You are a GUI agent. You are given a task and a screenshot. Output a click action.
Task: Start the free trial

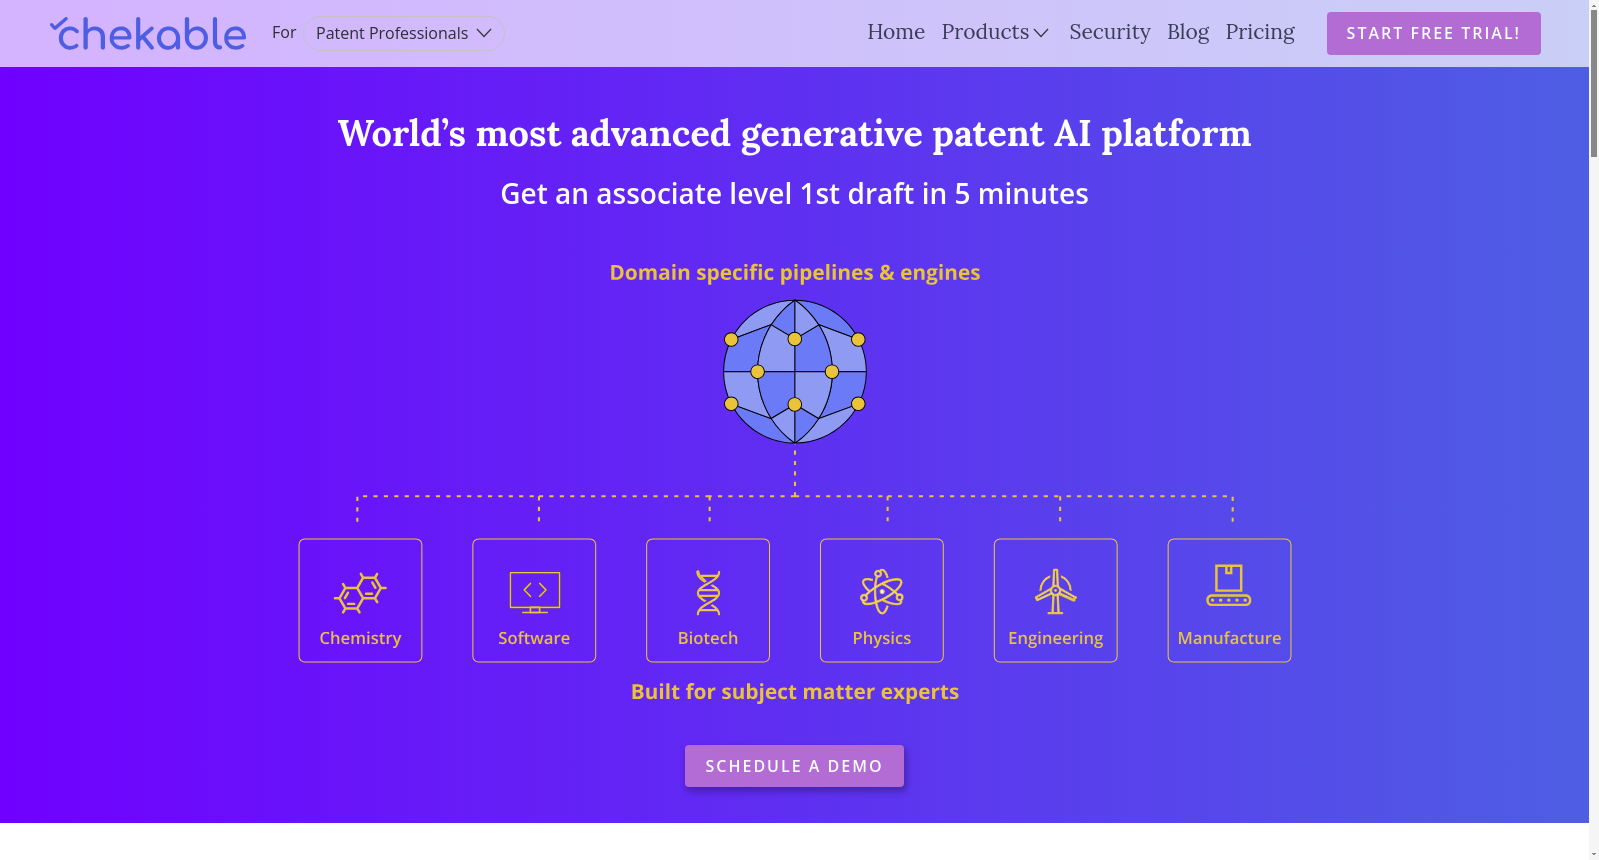pyautogui.click(x=1434, y=33)
